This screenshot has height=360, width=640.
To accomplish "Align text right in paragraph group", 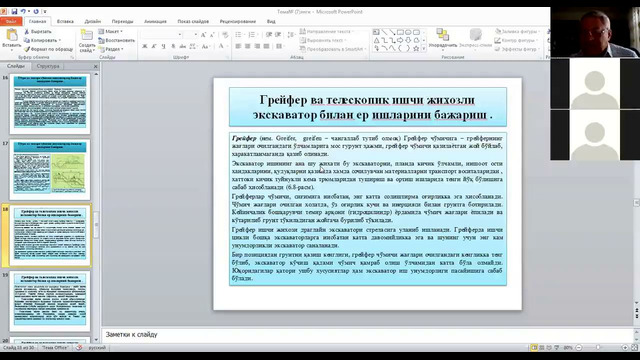I will (257, 47).
